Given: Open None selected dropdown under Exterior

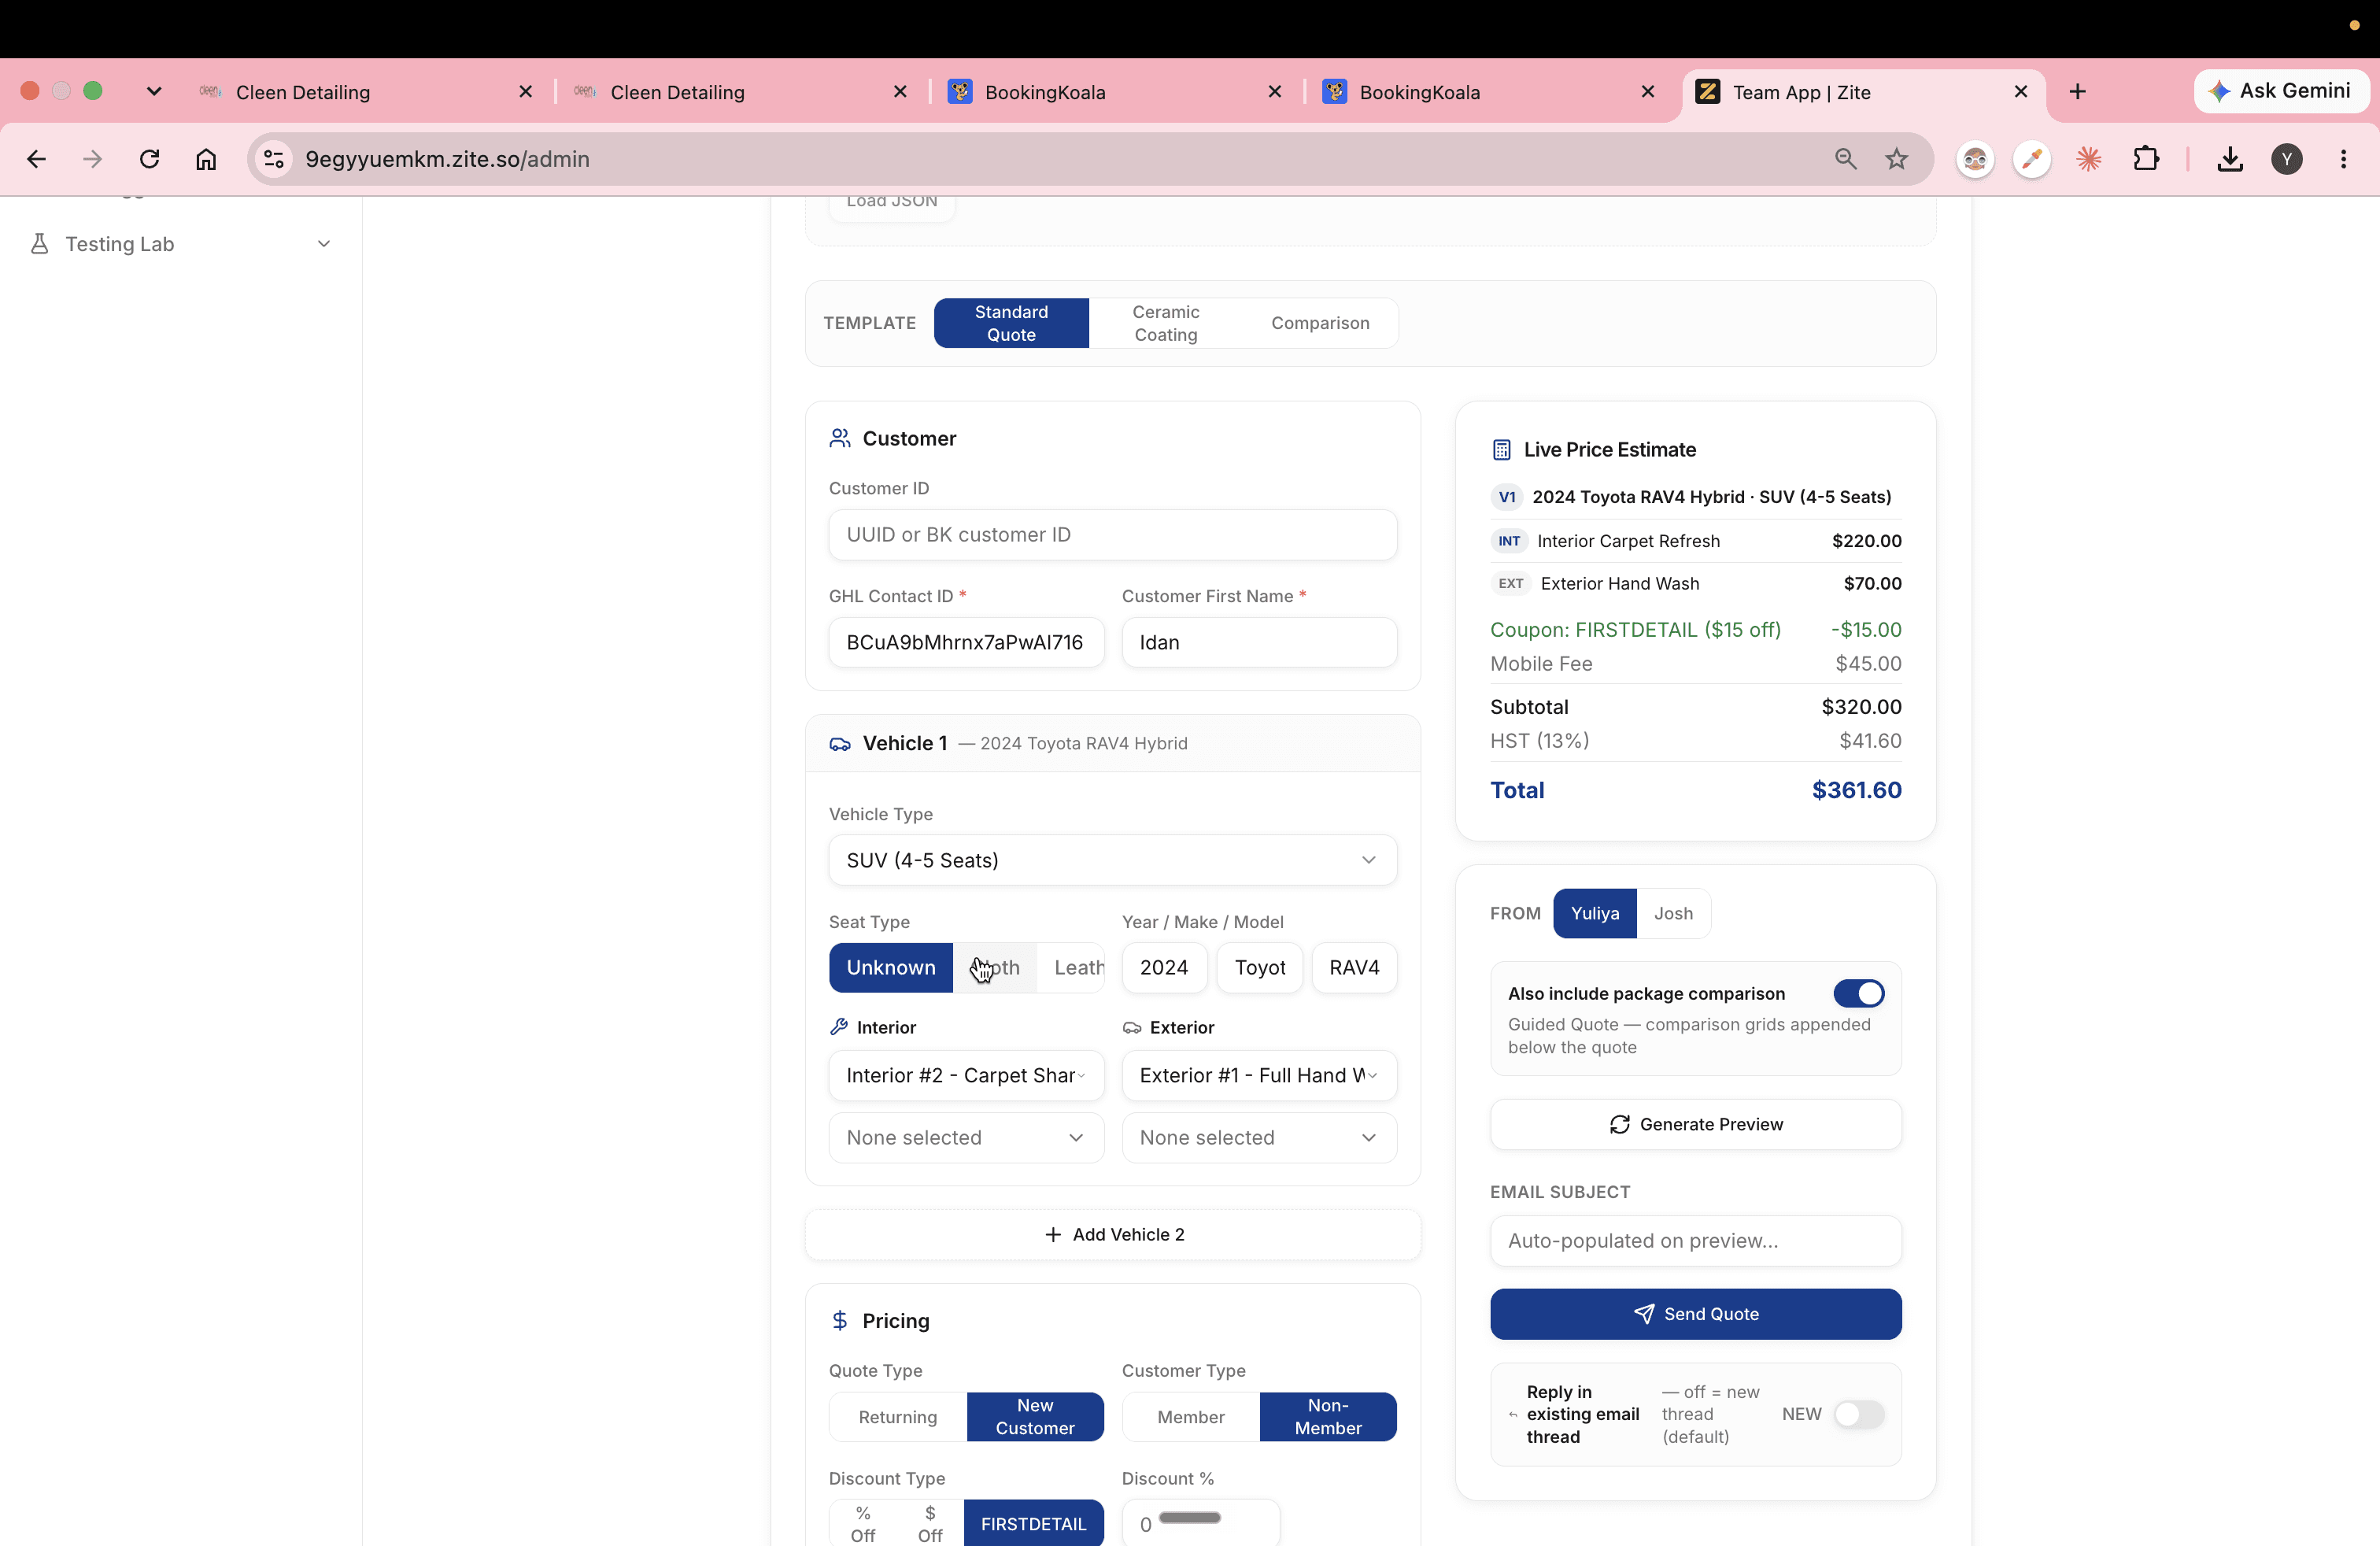Looking at the screenshot, I should point(1259,1138).
